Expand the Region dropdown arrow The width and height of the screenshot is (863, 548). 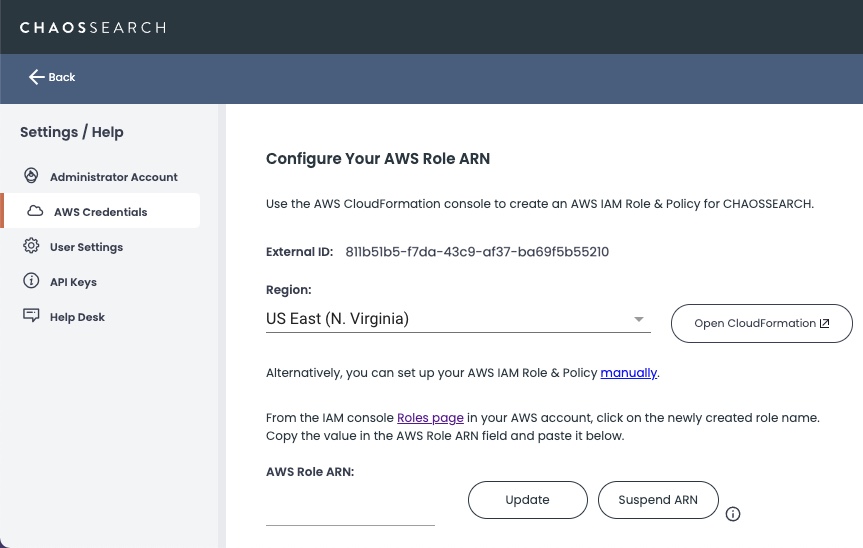[638, 319]
